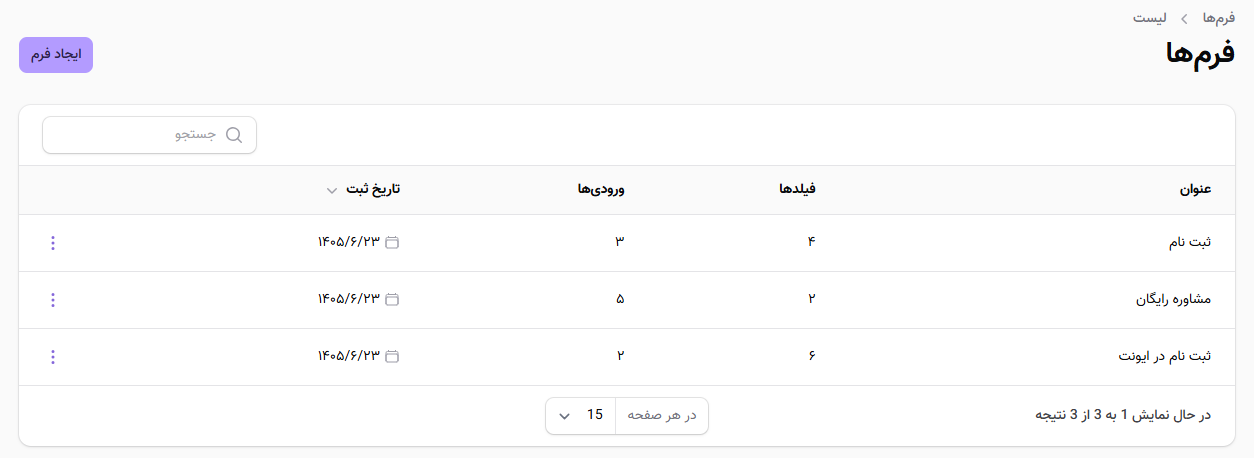Image resolution: width=1254 pixels, height=458 pixels.
Task: Click calendar icon in مشاوره رایگان row
Action: [x=392, y=300]
